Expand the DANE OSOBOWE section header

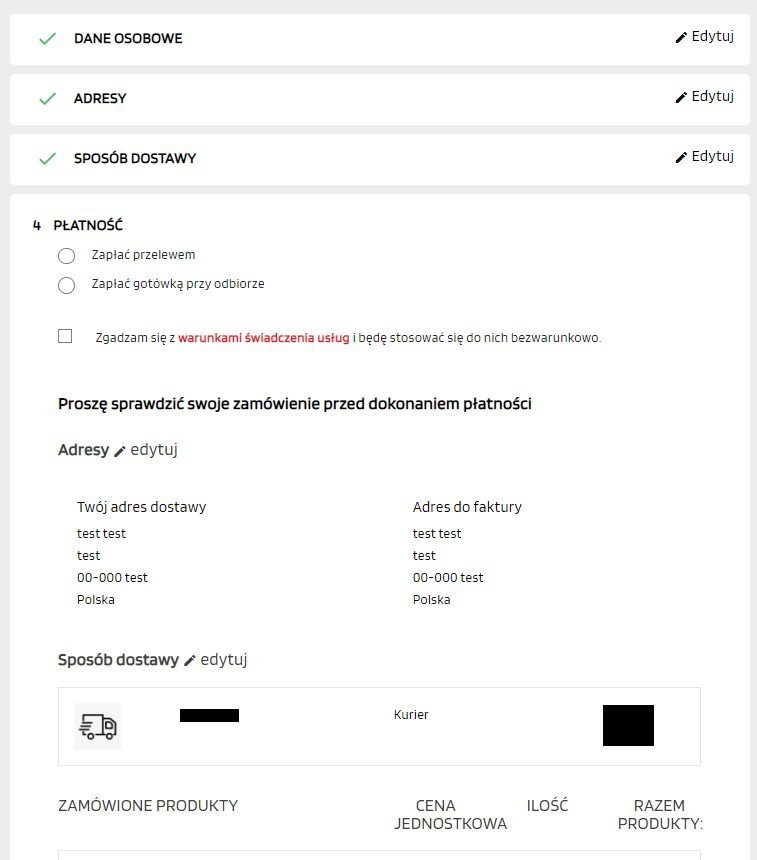coord(128,39)
